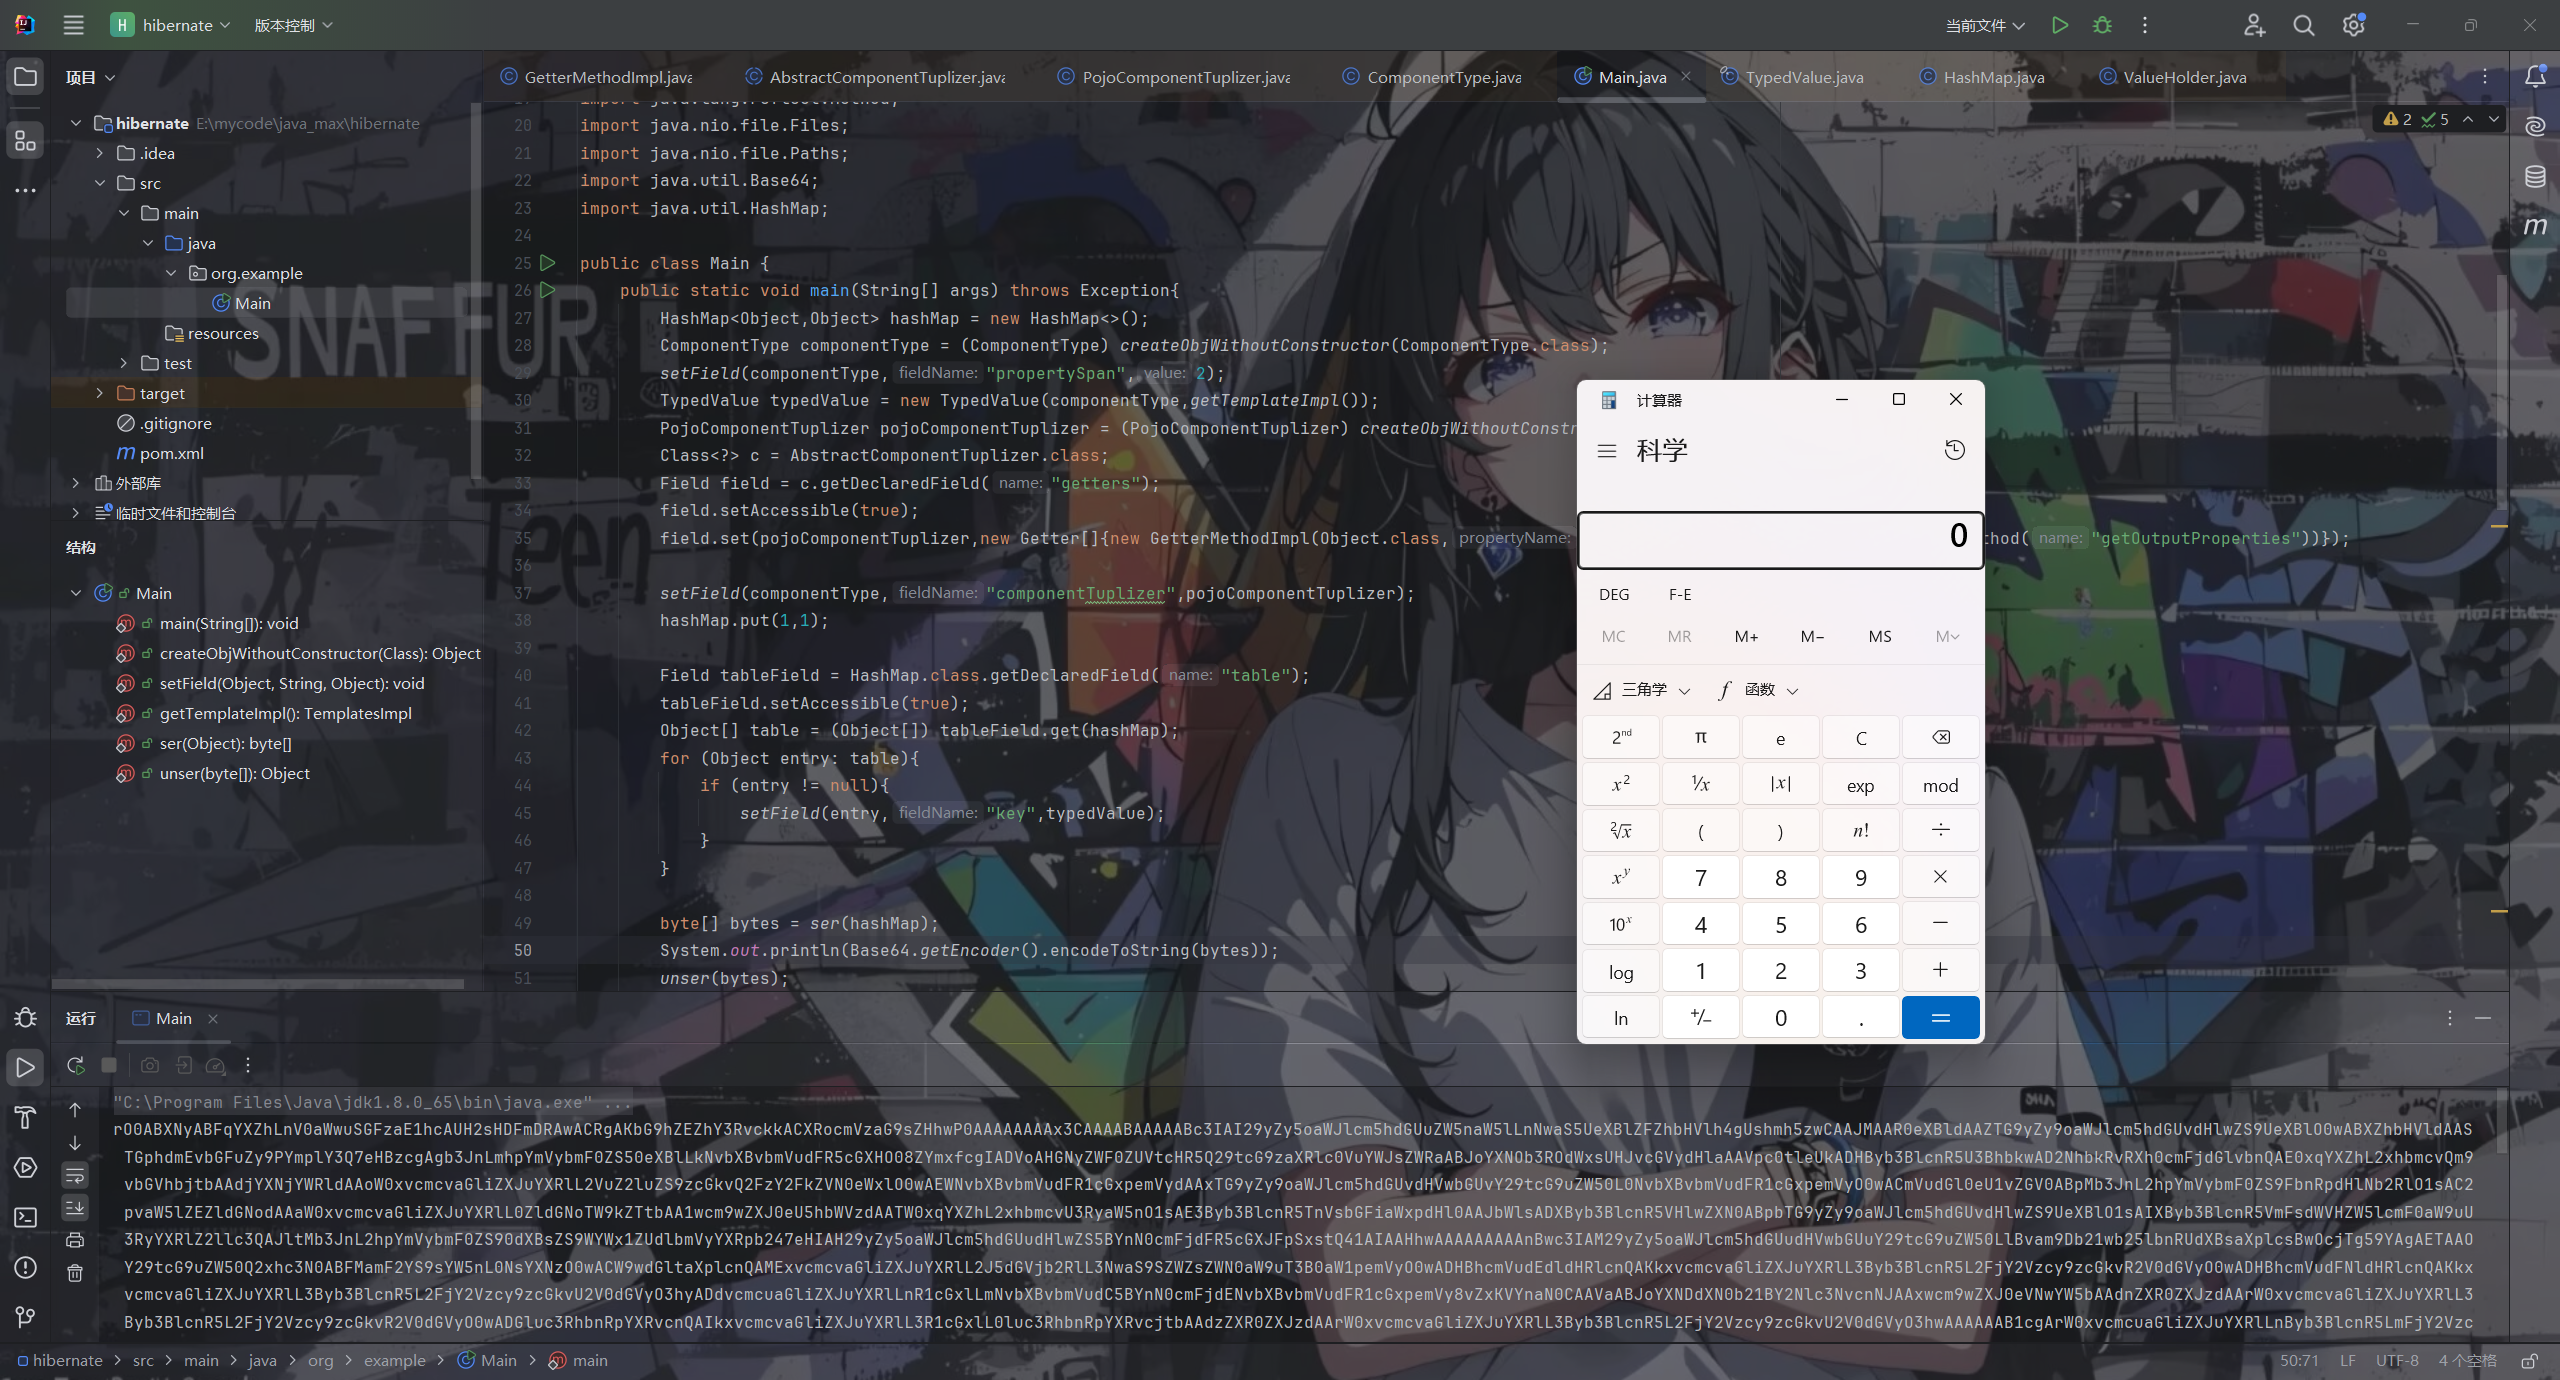Toggle soft-wrap in the Run console
Image resolution: width=2560 pixels, height=1380 pixels.
coord(75,1175)
